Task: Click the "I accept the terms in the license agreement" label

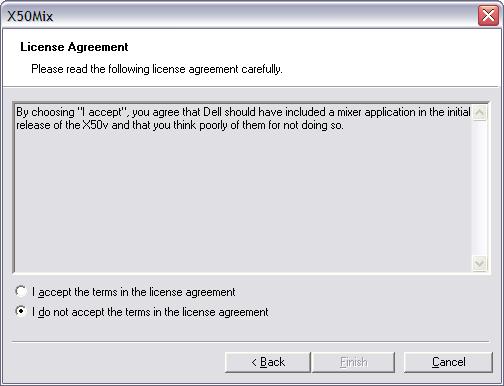Action: (x=134, y=292)
